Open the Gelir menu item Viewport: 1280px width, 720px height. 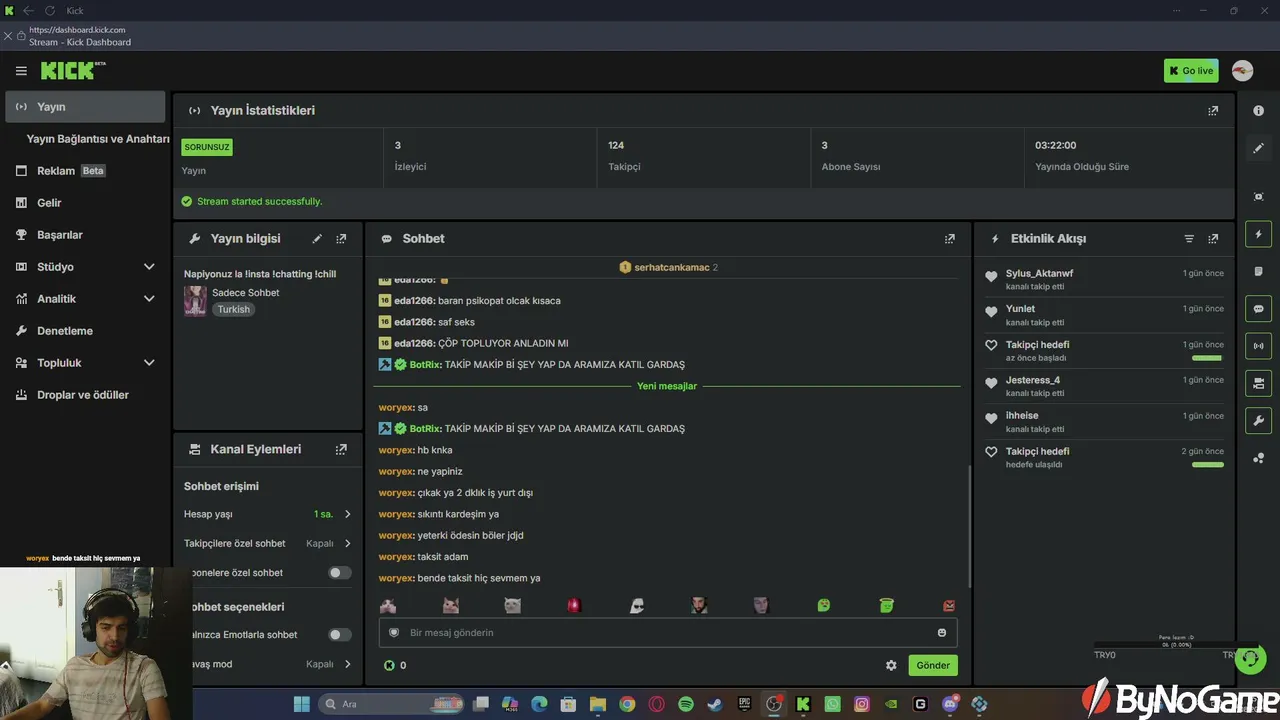pyautogui.click(x=85, y=203)
